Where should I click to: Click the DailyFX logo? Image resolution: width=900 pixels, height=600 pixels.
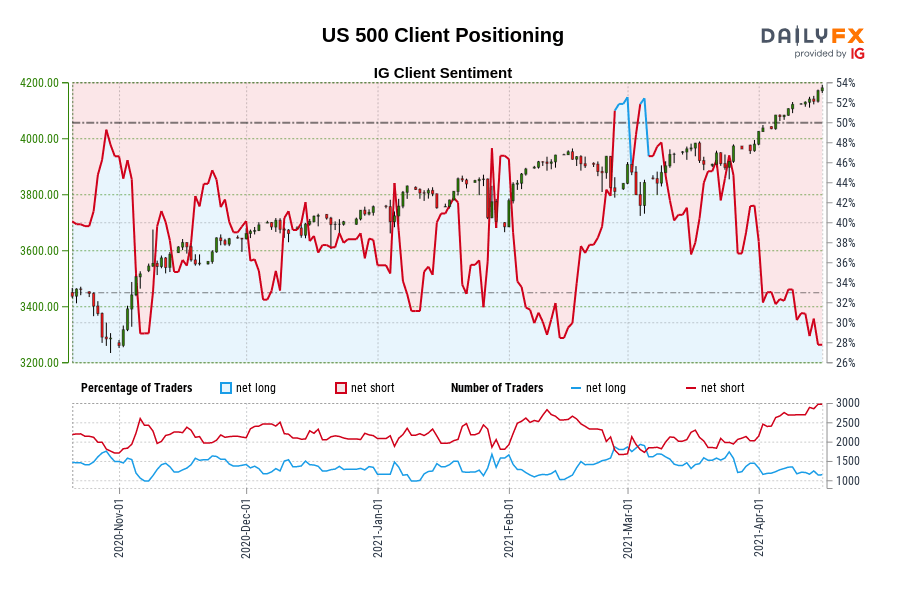pyautogui.click(x=812, y=36)
